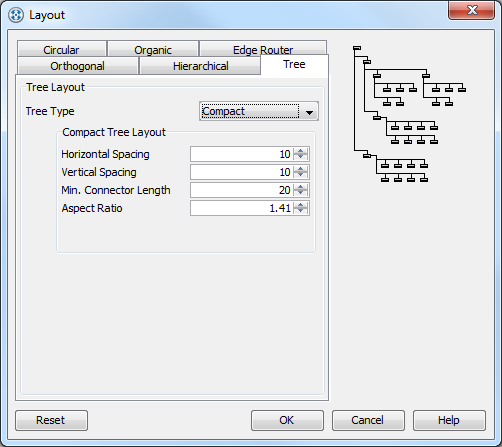Click the Horizontal Spacing label
502x447 pixels.
click(105, 154)
